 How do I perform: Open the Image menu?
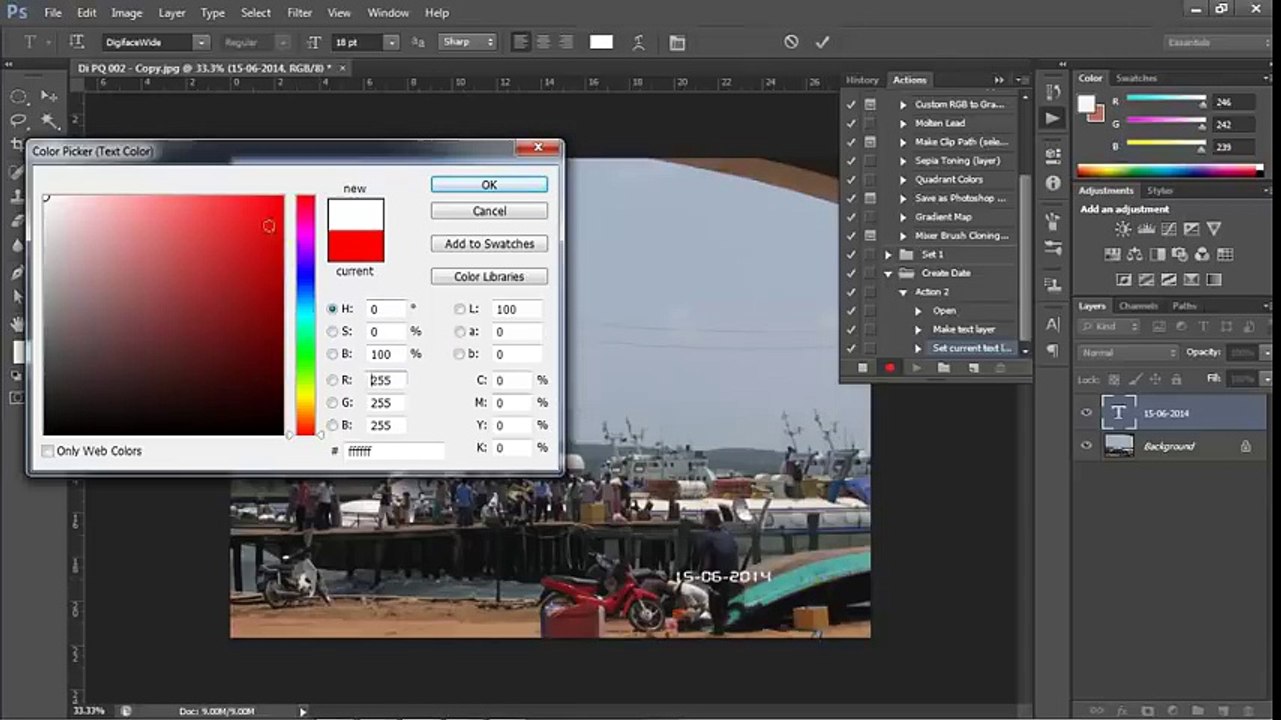click(x=126, y=13)
